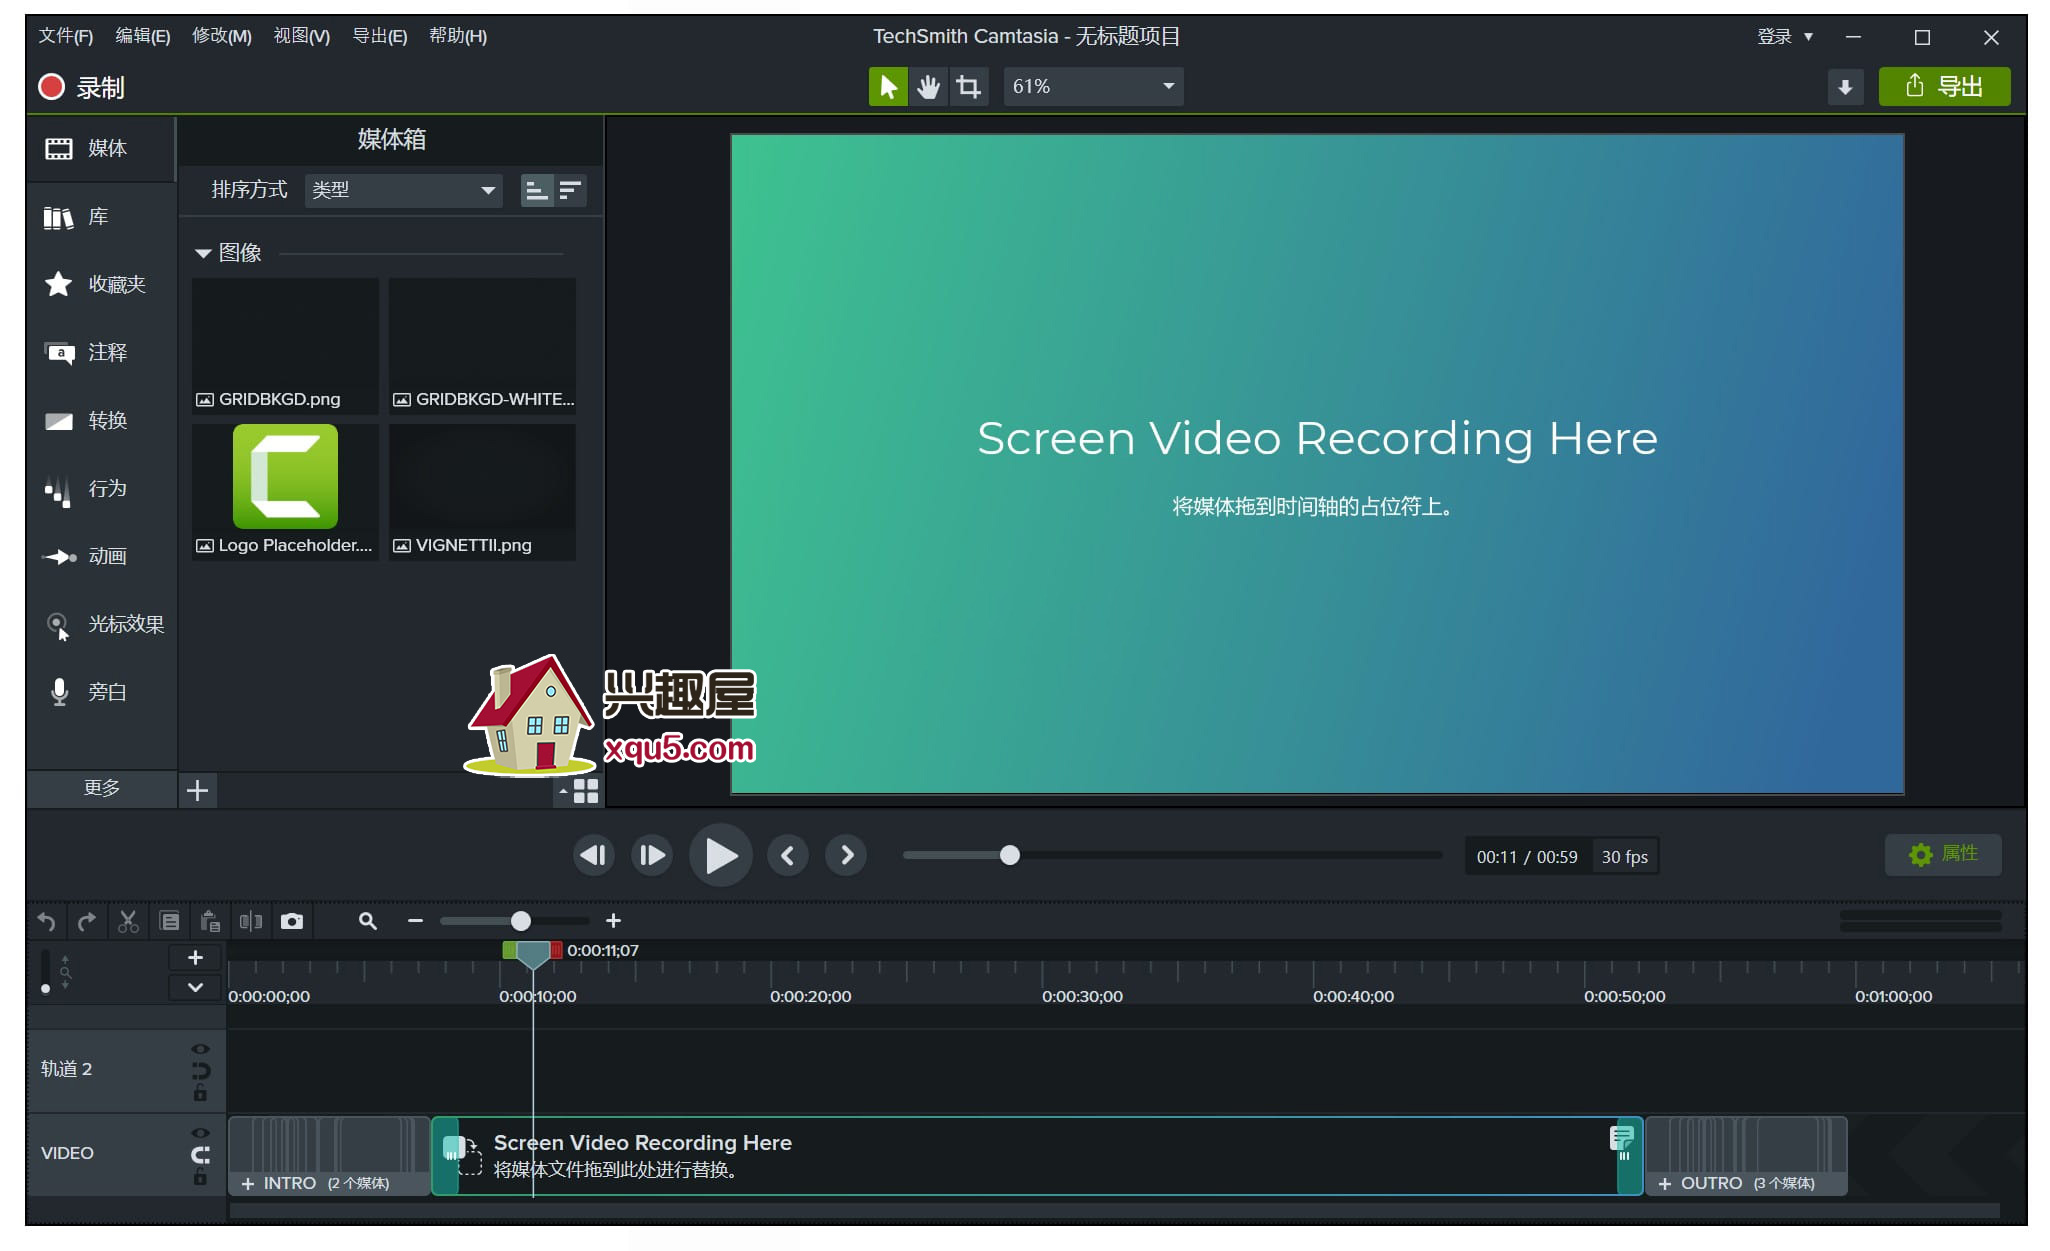This screenshot has width=2050, height=1251.
Task: Open the 登录 sign-in dropdown
Action: click(x=1785, y=36)
